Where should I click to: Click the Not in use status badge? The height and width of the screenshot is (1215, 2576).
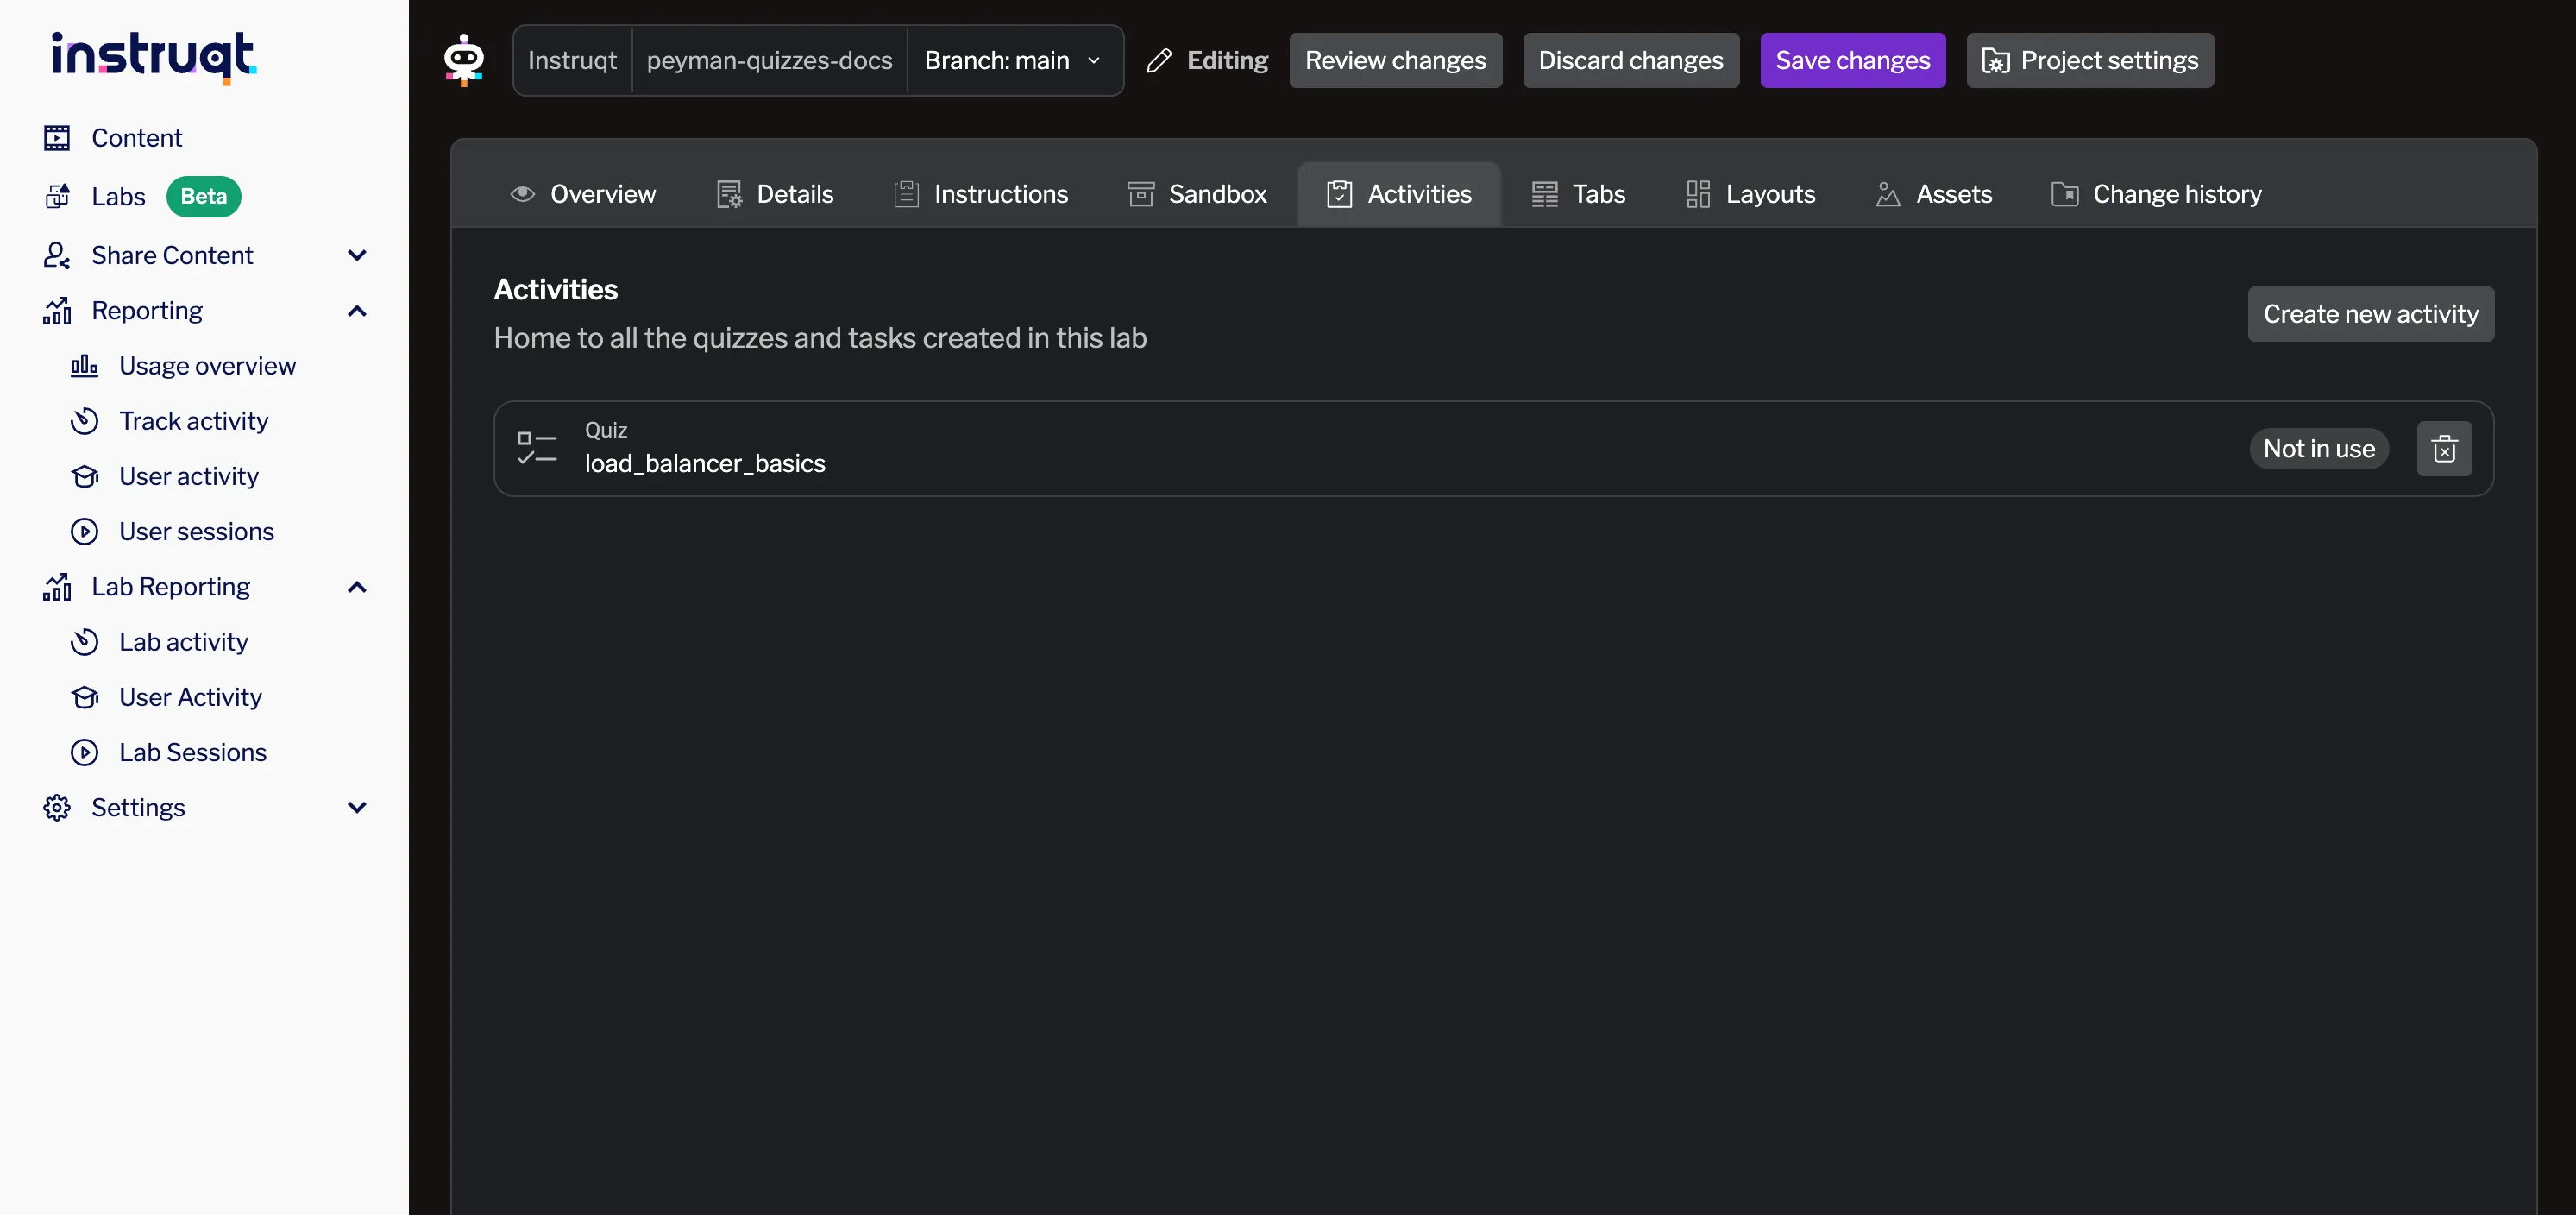tap(2319, 448)
